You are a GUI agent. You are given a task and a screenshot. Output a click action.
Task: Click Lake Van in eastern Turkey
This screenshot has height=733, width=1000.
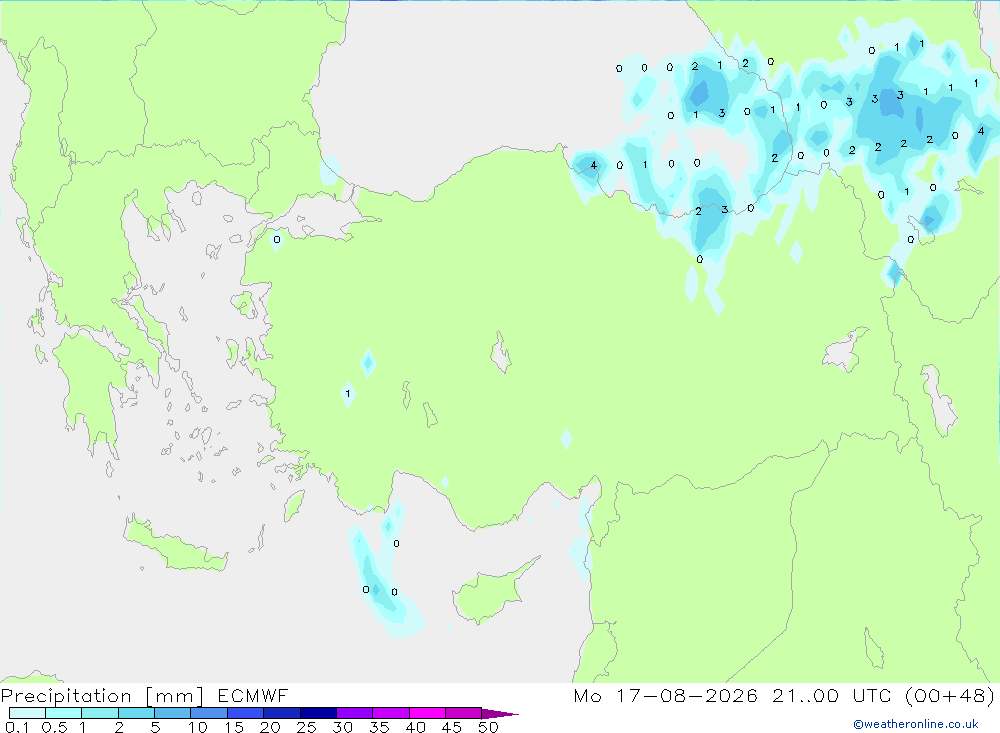845,352
